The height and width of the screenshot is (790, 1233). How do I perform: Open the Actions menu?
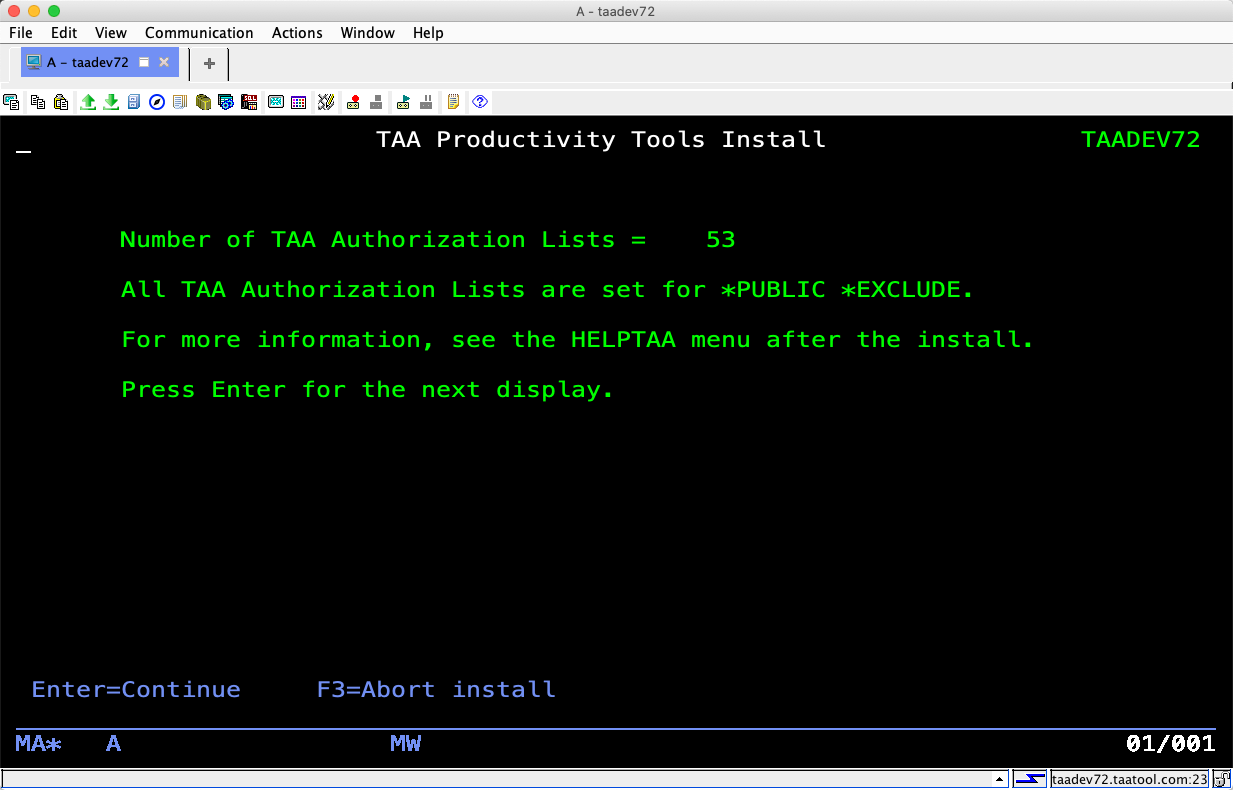(297, 33)
